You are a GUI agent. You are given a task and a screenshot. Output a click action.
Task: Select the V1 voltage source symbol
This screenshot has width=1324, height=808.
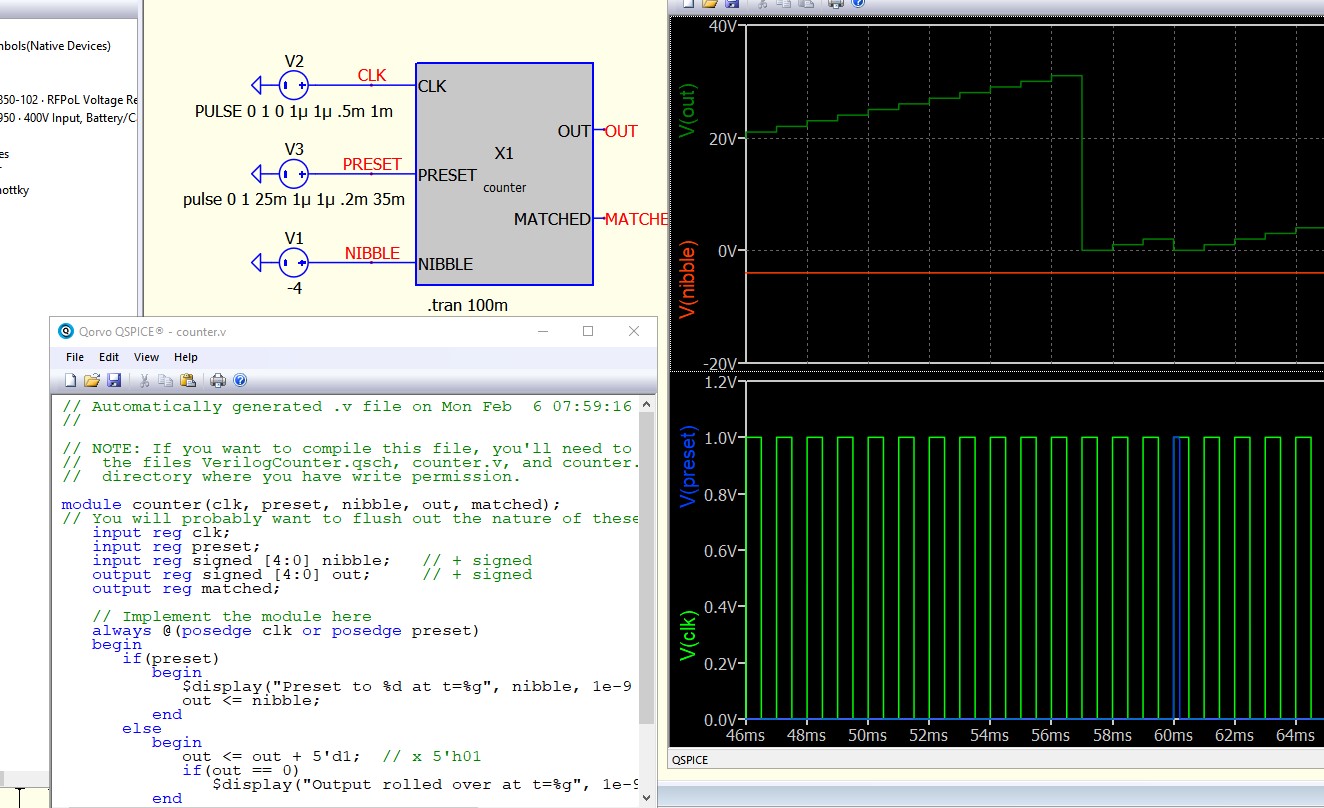pos(294,263)
